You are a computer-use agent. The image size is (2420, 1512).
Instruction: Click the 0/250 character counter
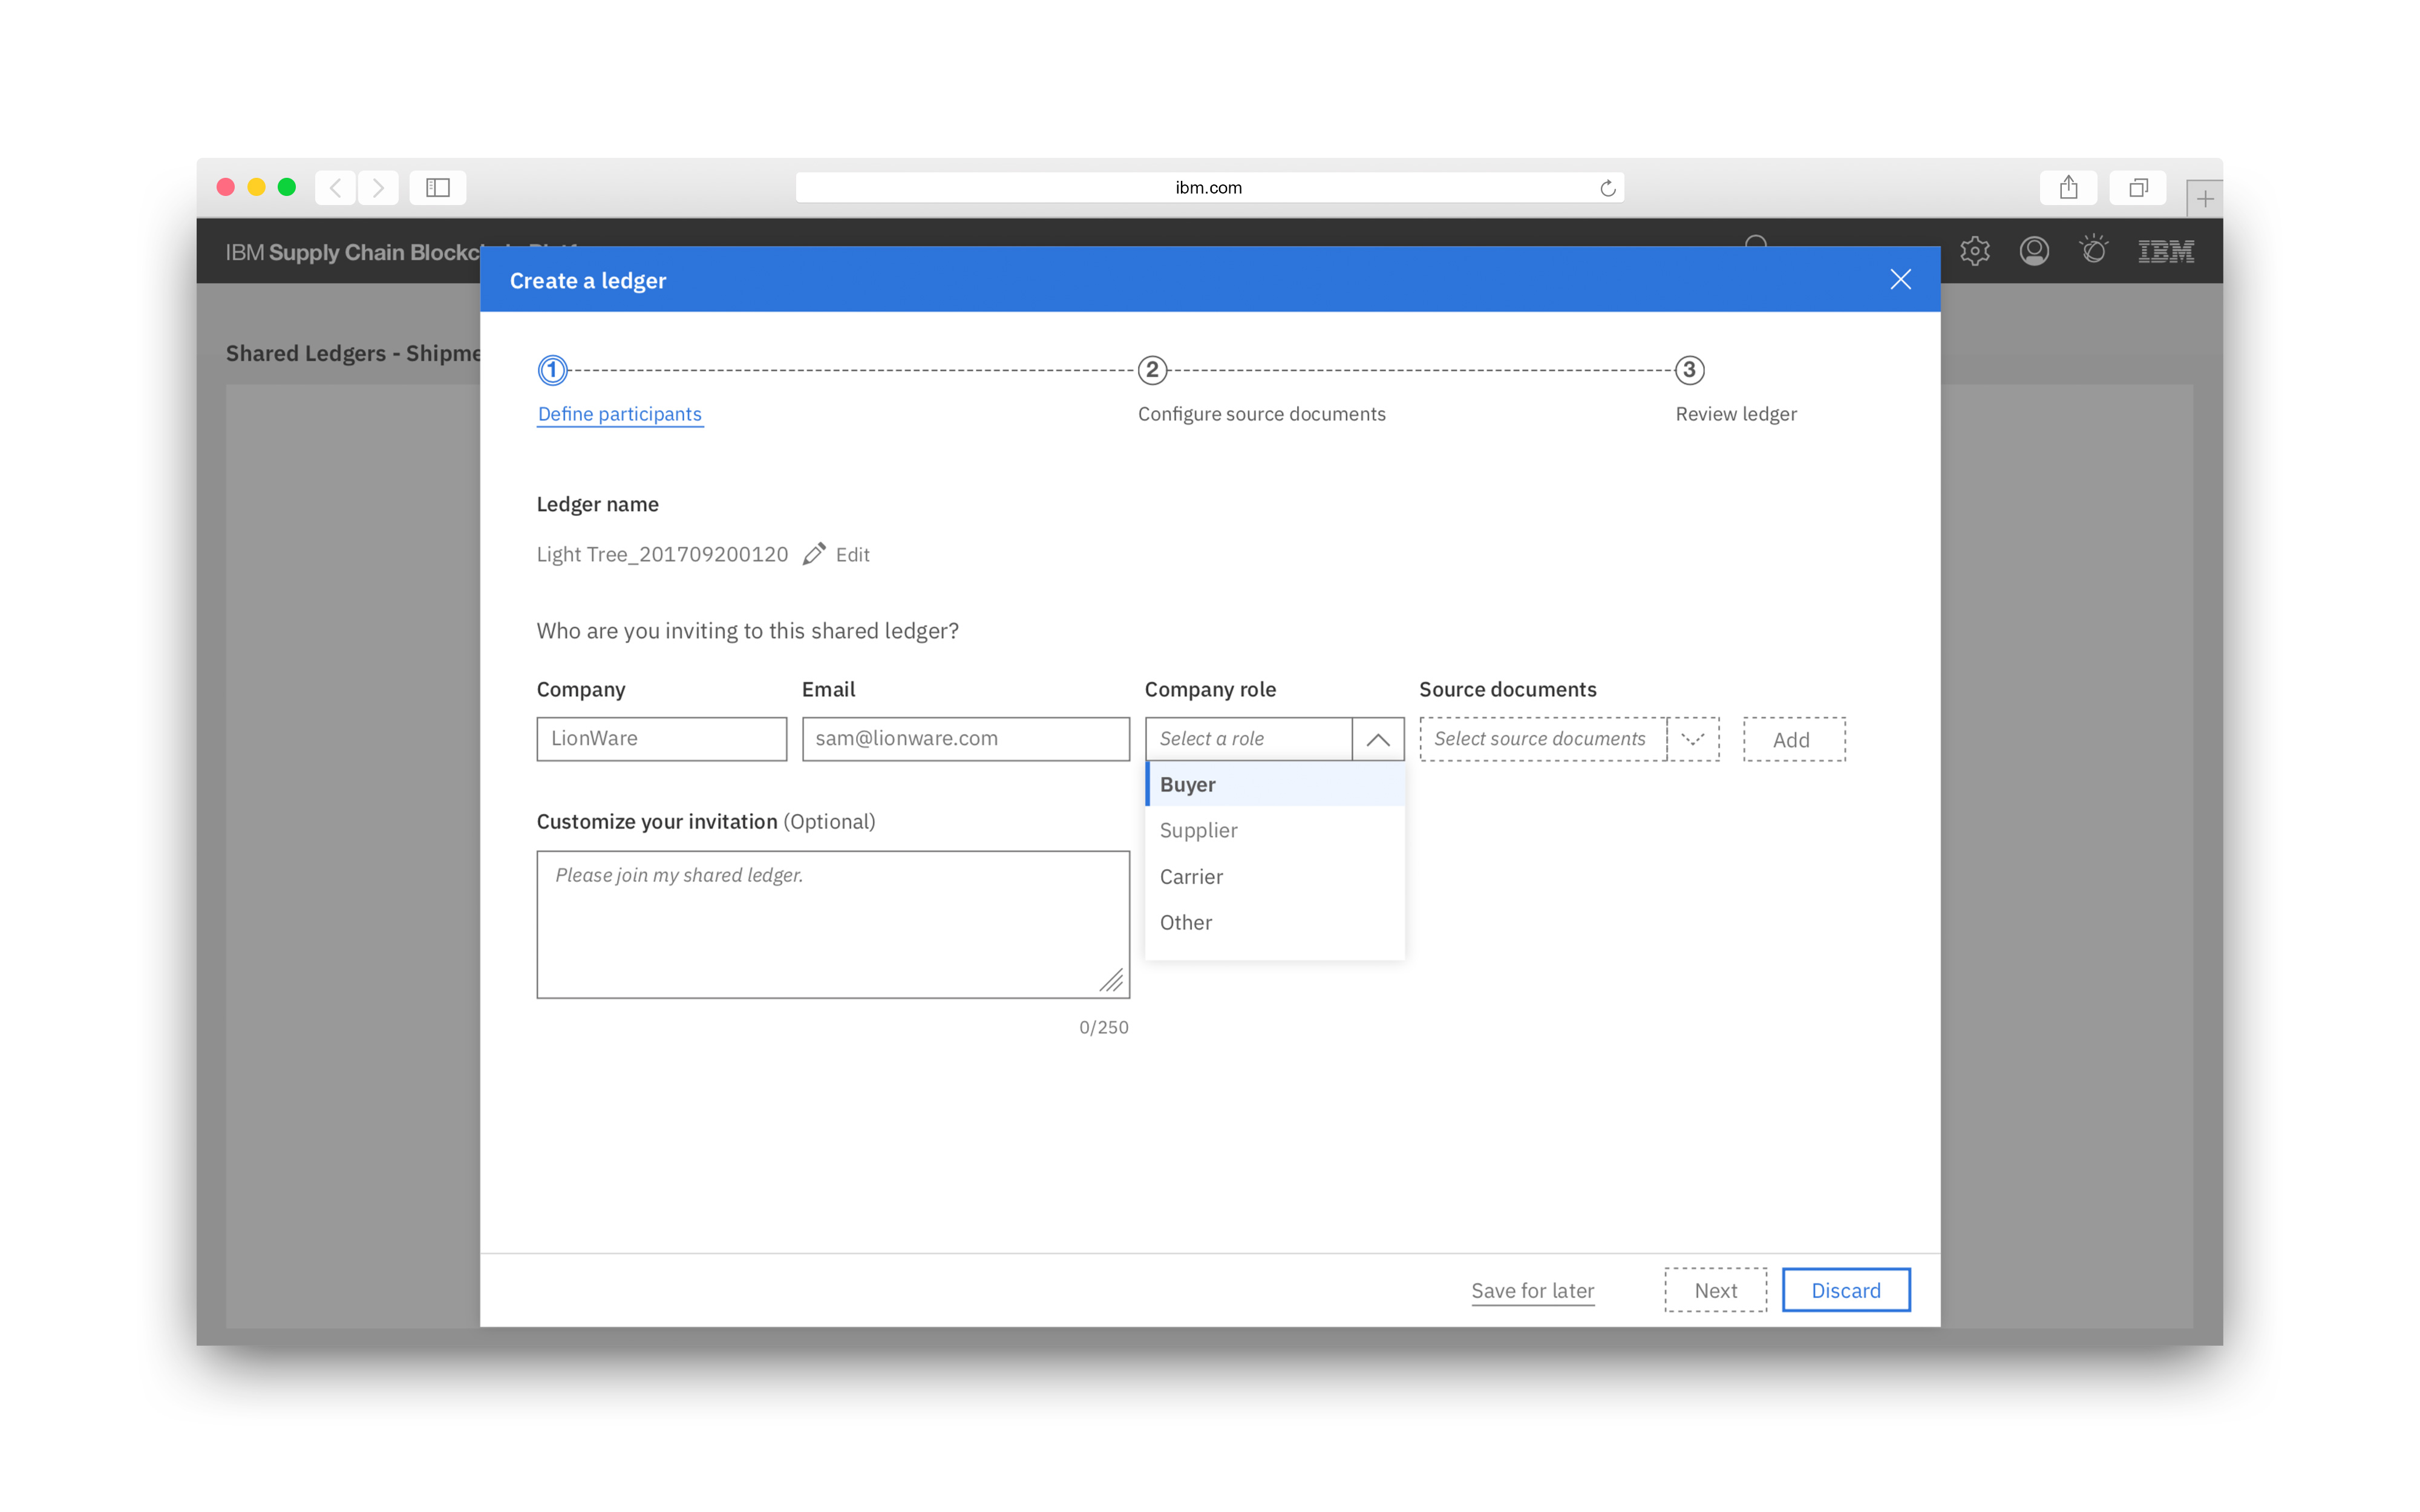[x=1103, y=1027]
